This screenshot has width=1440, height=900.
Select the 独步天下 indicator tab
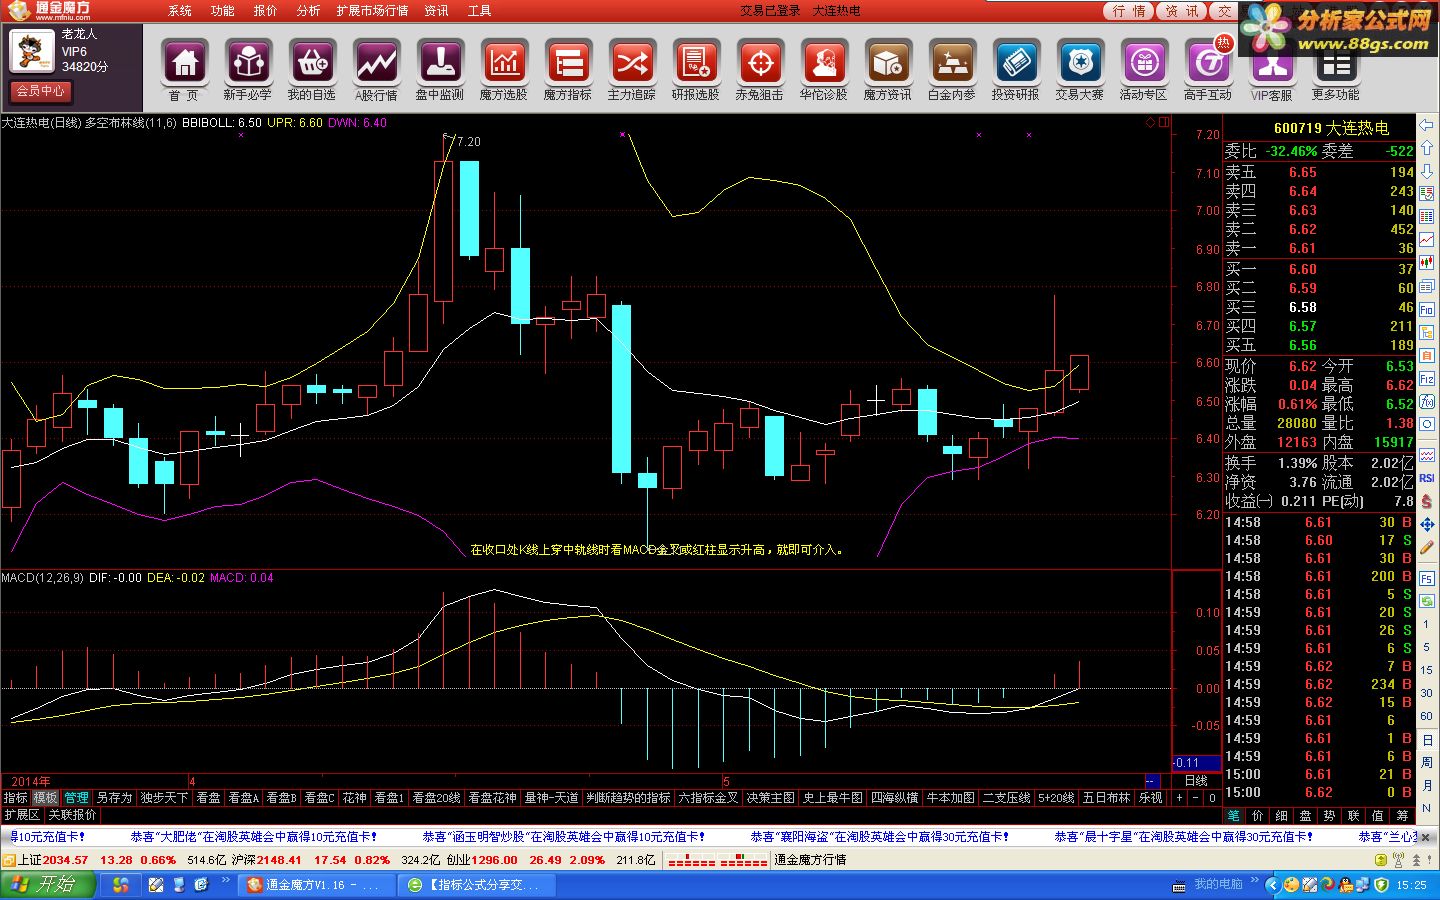[x=164, y=798]
